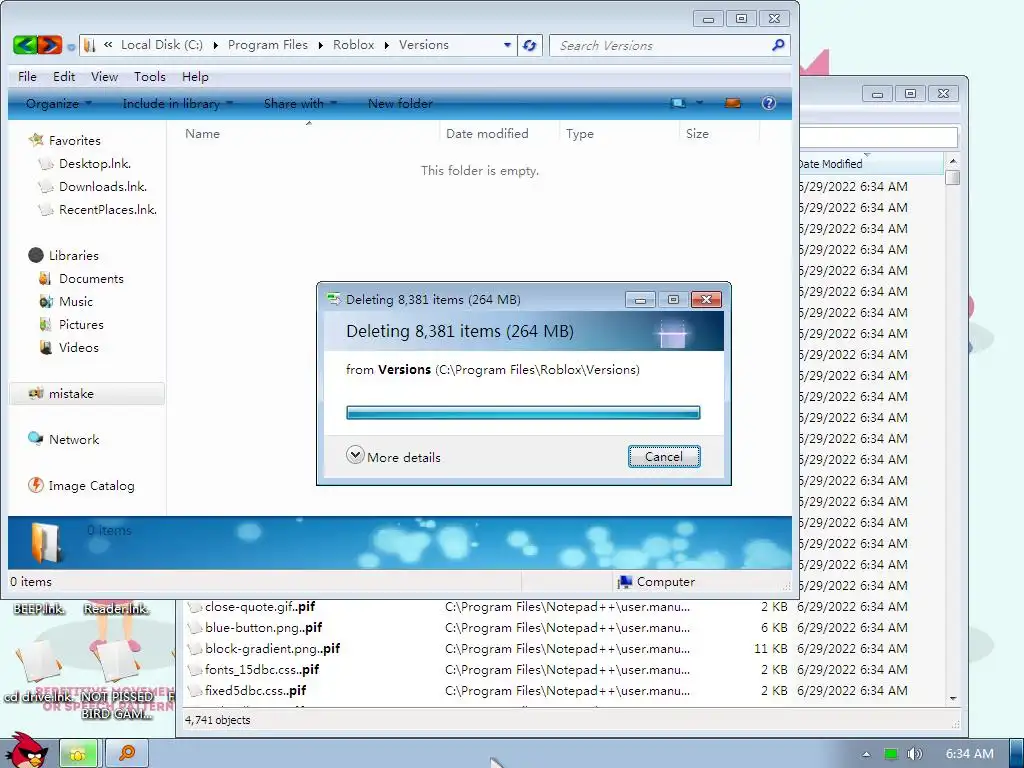
Task: Open the File menu
Action: tap(27, 76)
